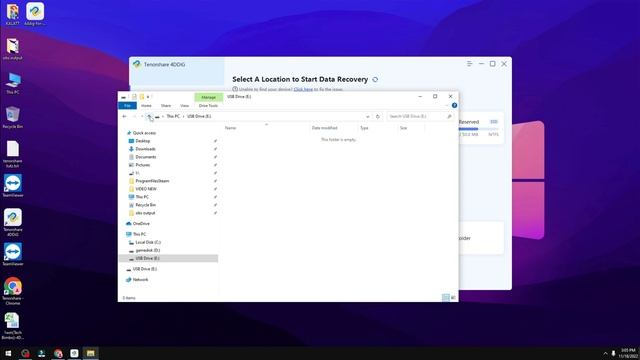Select Quick access in navigation pane
Viewport: 640px width, 360px height.
pyautogui.click(x=144, y=133)
